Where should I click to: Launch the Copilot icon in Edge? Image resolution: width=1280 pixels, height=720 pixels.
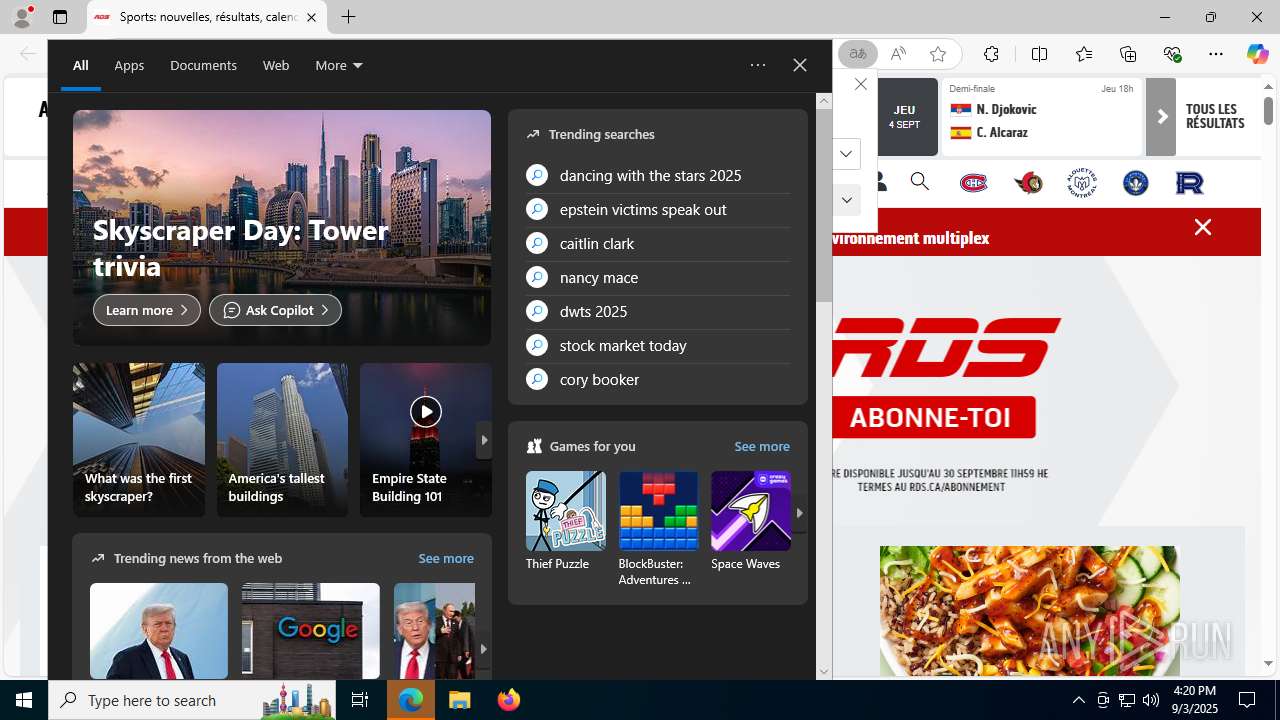pos(1257,54)
